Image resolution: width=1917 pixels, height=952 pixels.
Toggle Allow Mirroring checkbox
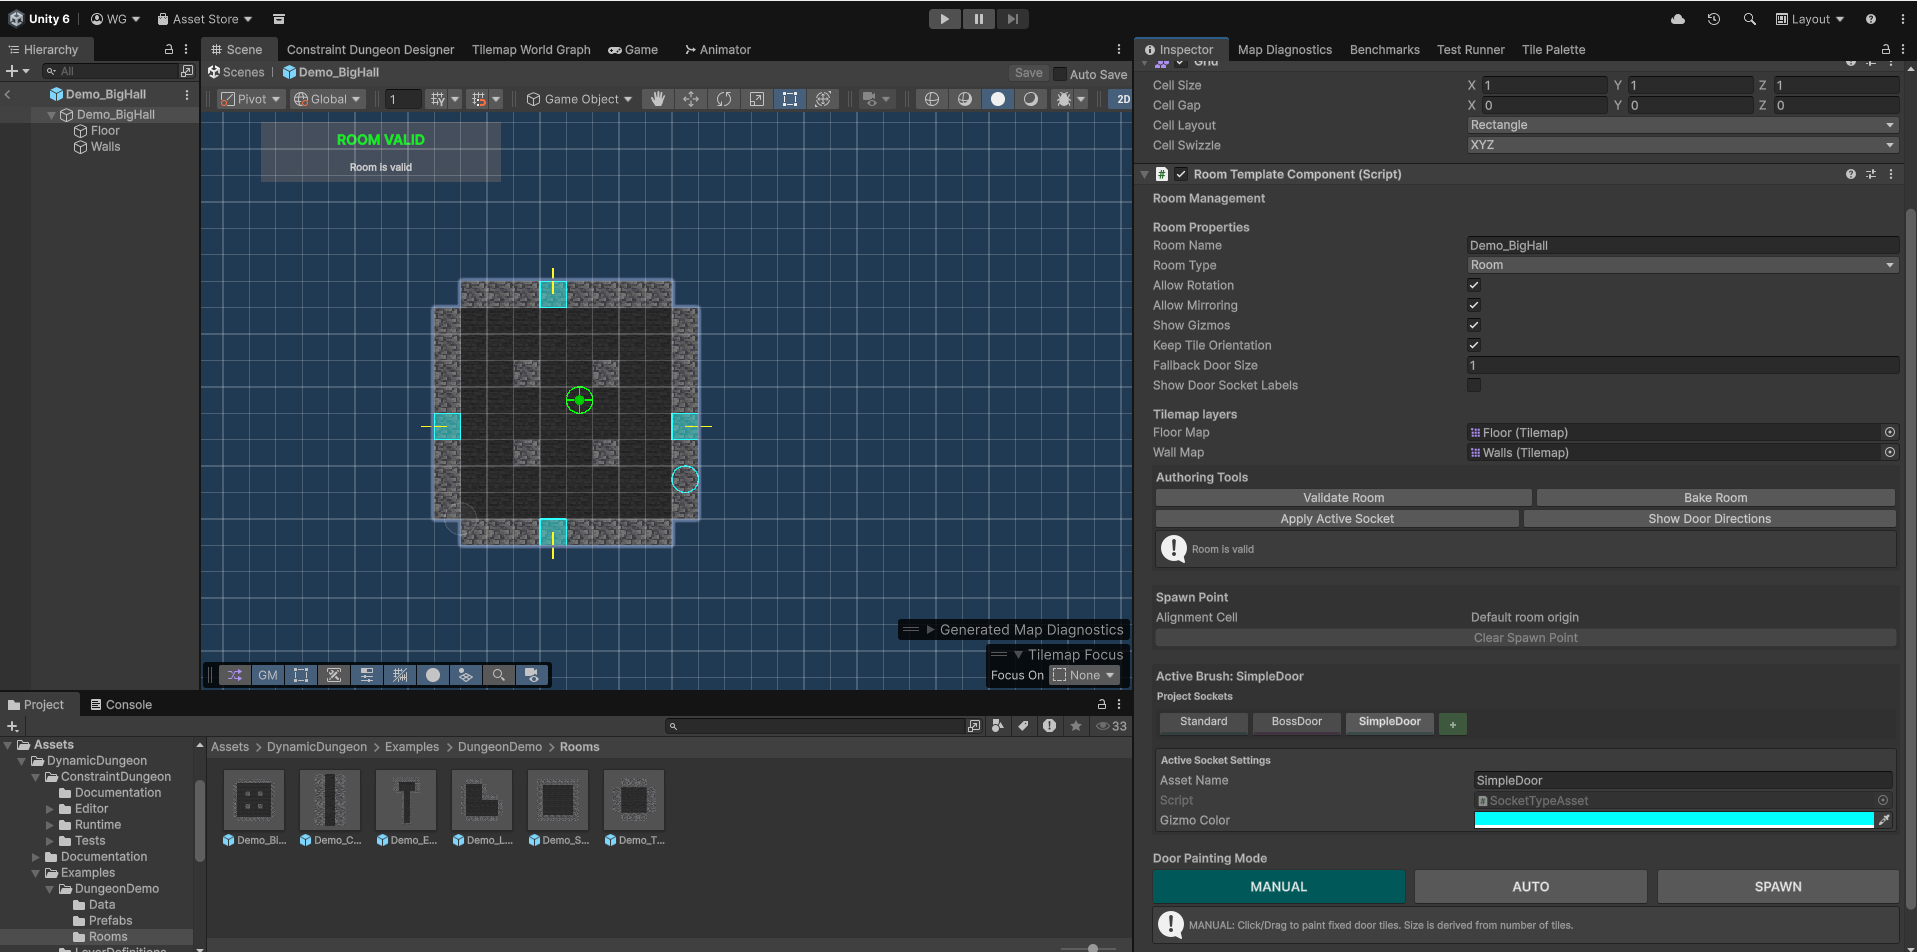click(1474, 305)
